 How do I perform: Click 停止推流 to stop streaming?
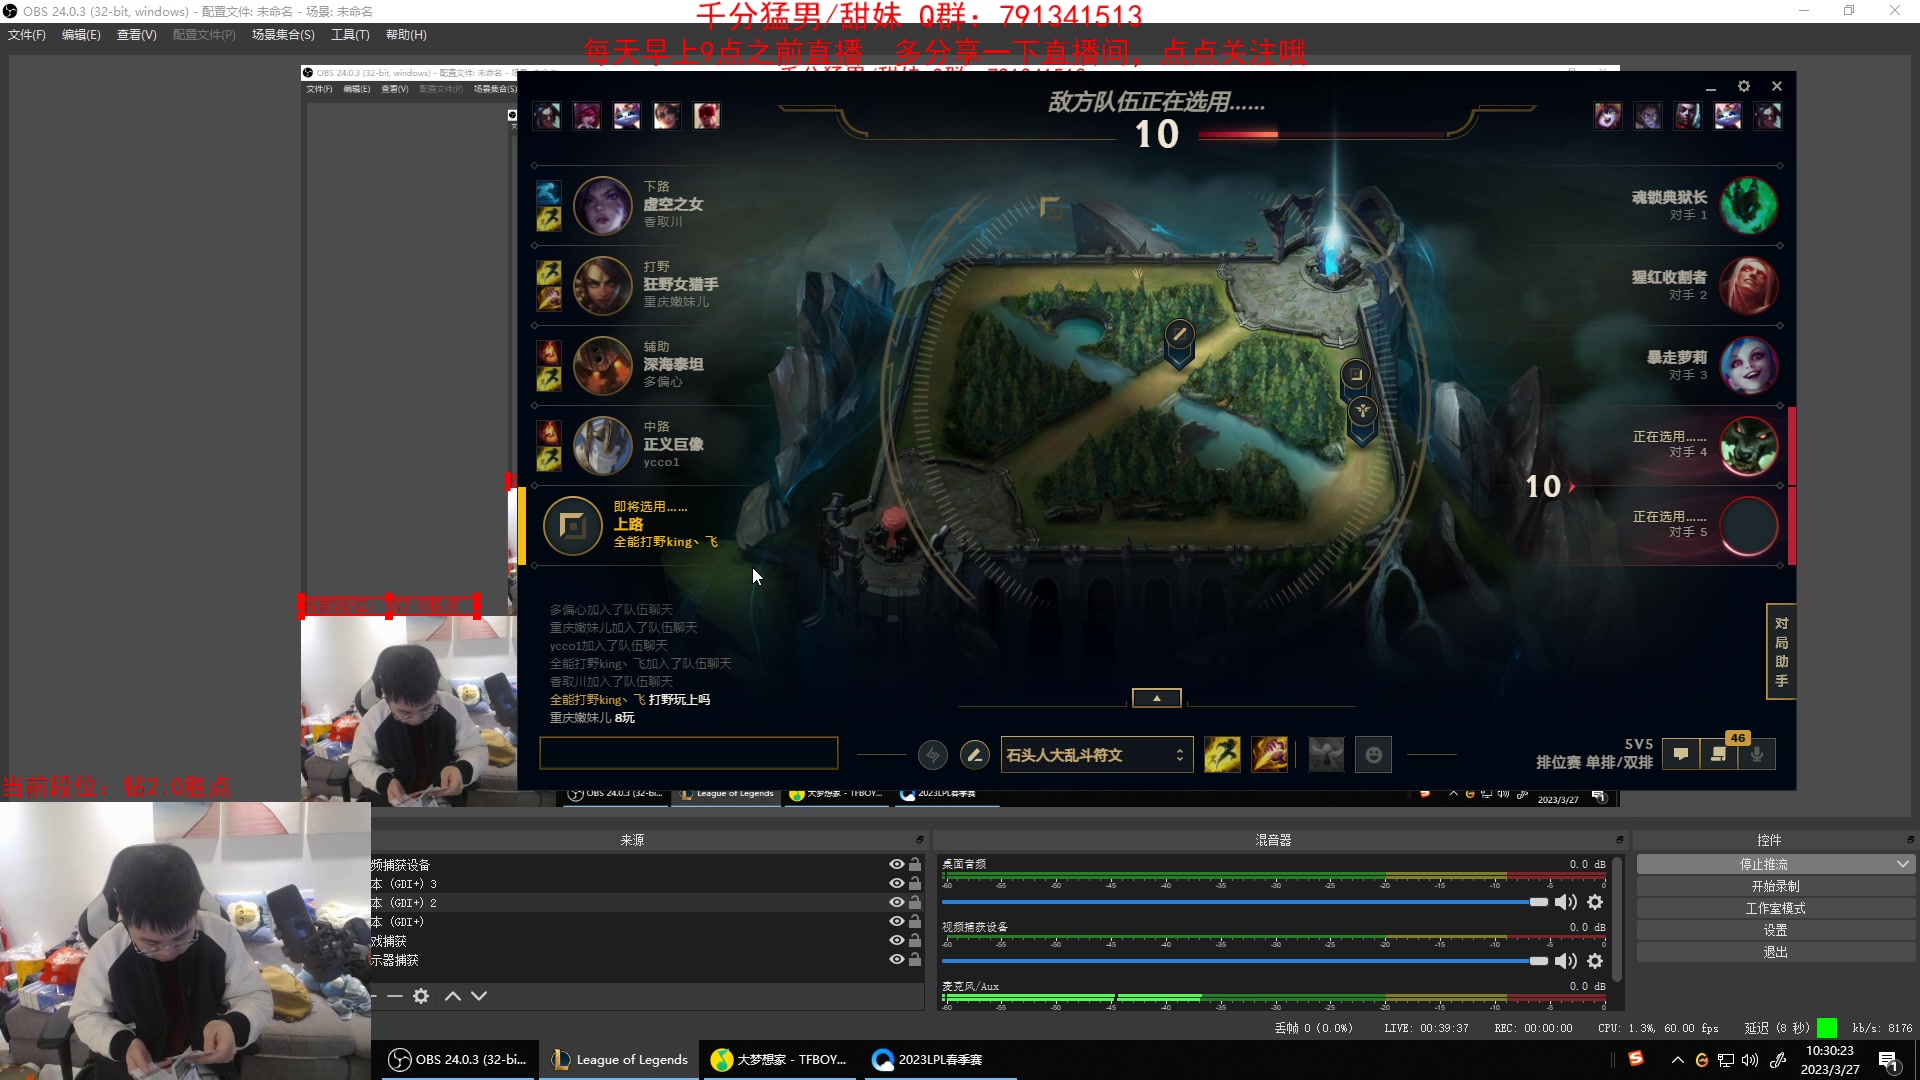[x=1764, y=864]
